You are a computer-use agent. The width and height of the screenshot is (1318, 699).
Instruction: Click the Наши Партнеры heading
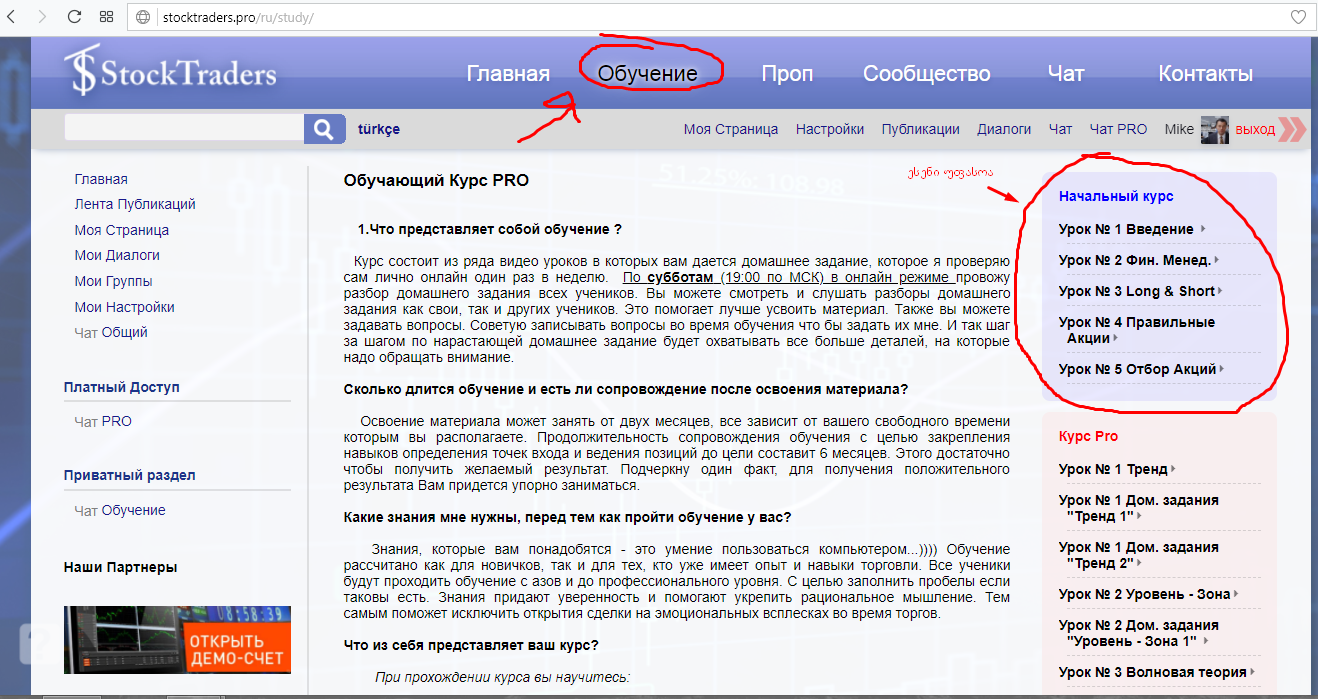click(121, 567)
